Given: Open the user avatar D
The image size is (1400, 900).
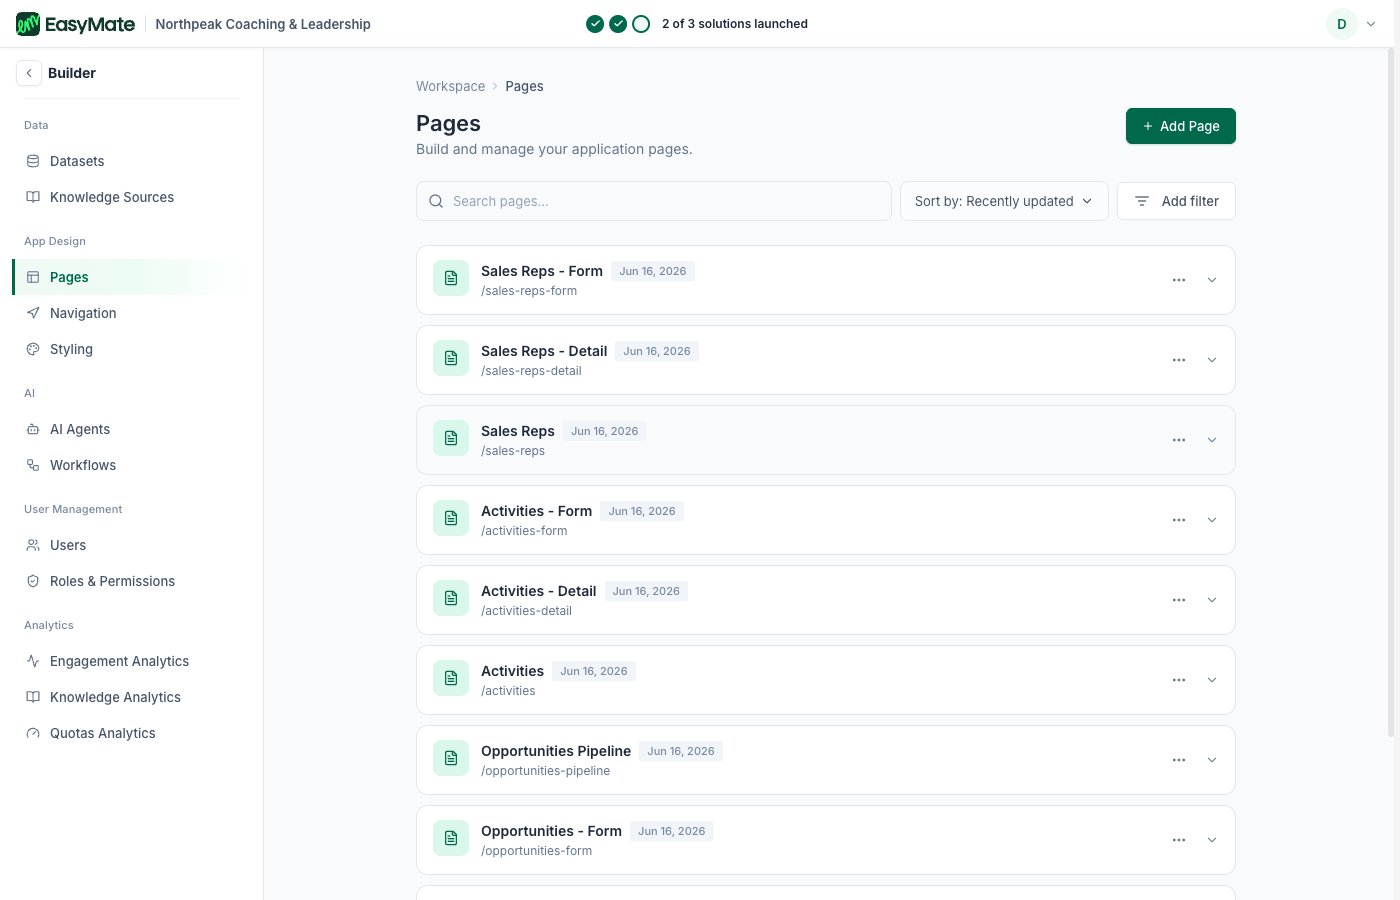Looking at the screenshot, I should click(x=1342, y=24).
